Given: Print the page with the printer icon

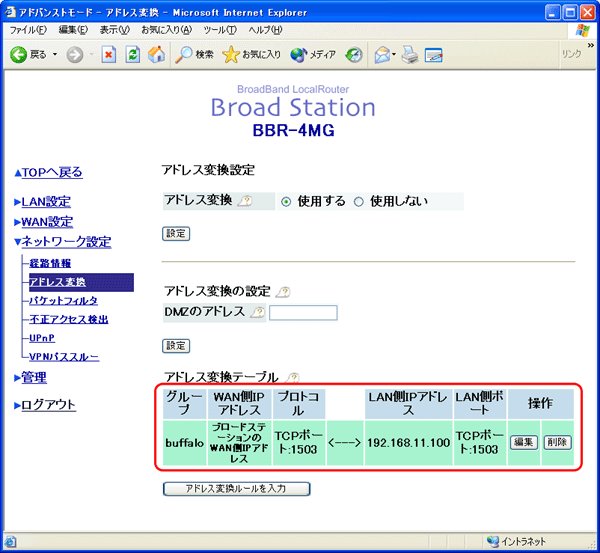Looking at the screenshot, I should [x=410, y=55].
